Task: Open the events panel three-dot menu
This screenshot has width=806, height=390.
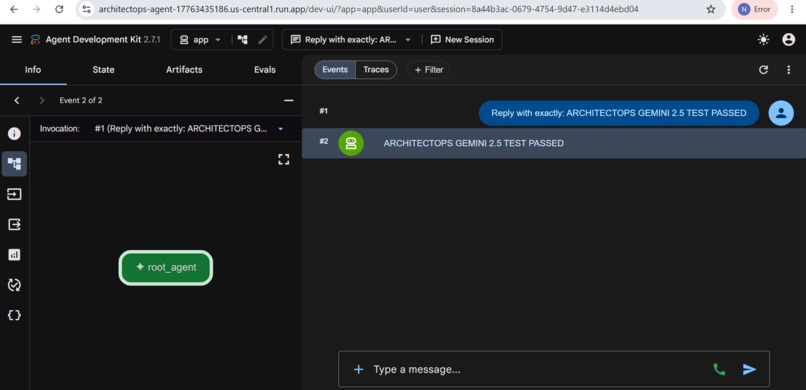Action: (789, 70)
